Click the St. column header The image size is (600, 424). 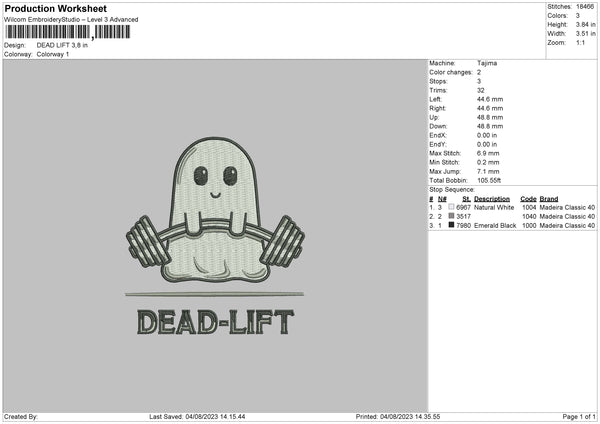pyautogui.click(x=465, y=198)
